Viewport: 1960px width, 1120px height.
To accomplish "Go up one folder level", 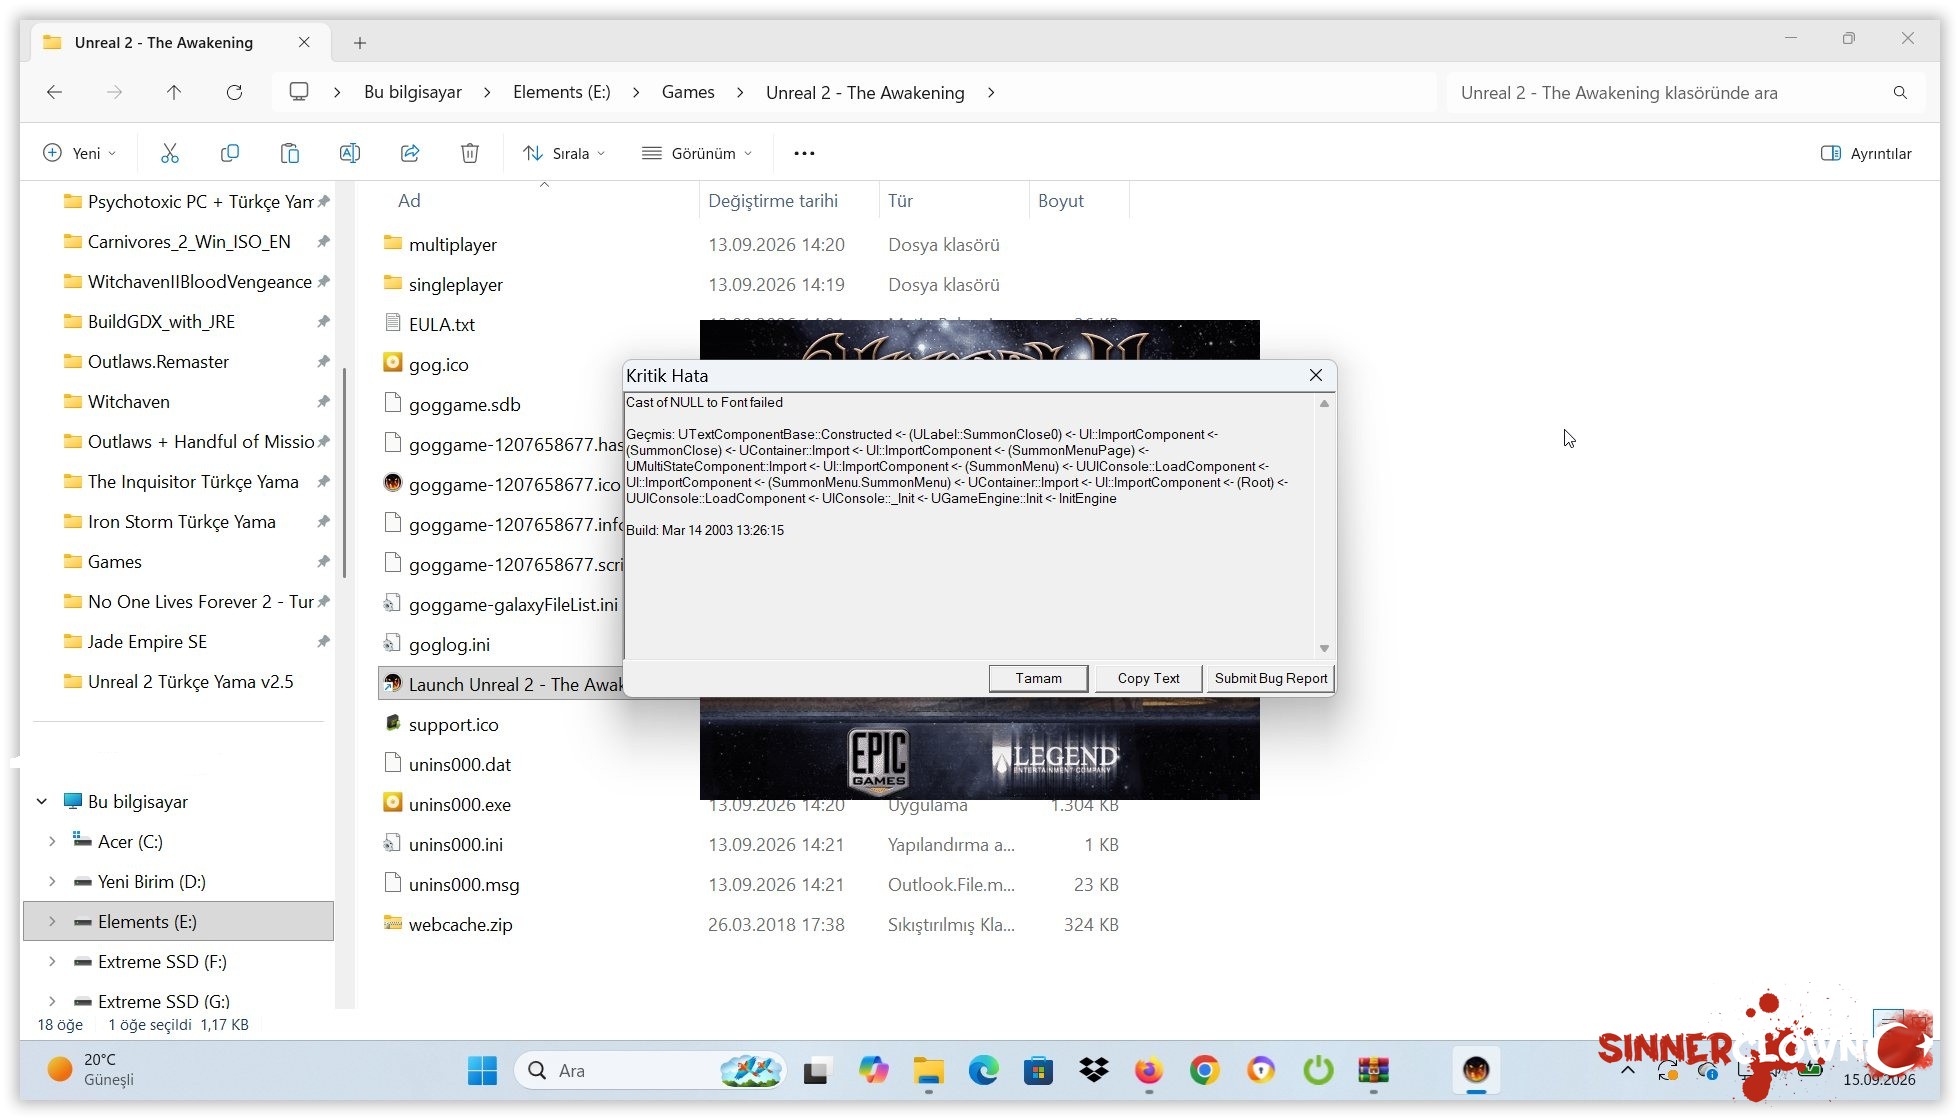I will [174, 92].
